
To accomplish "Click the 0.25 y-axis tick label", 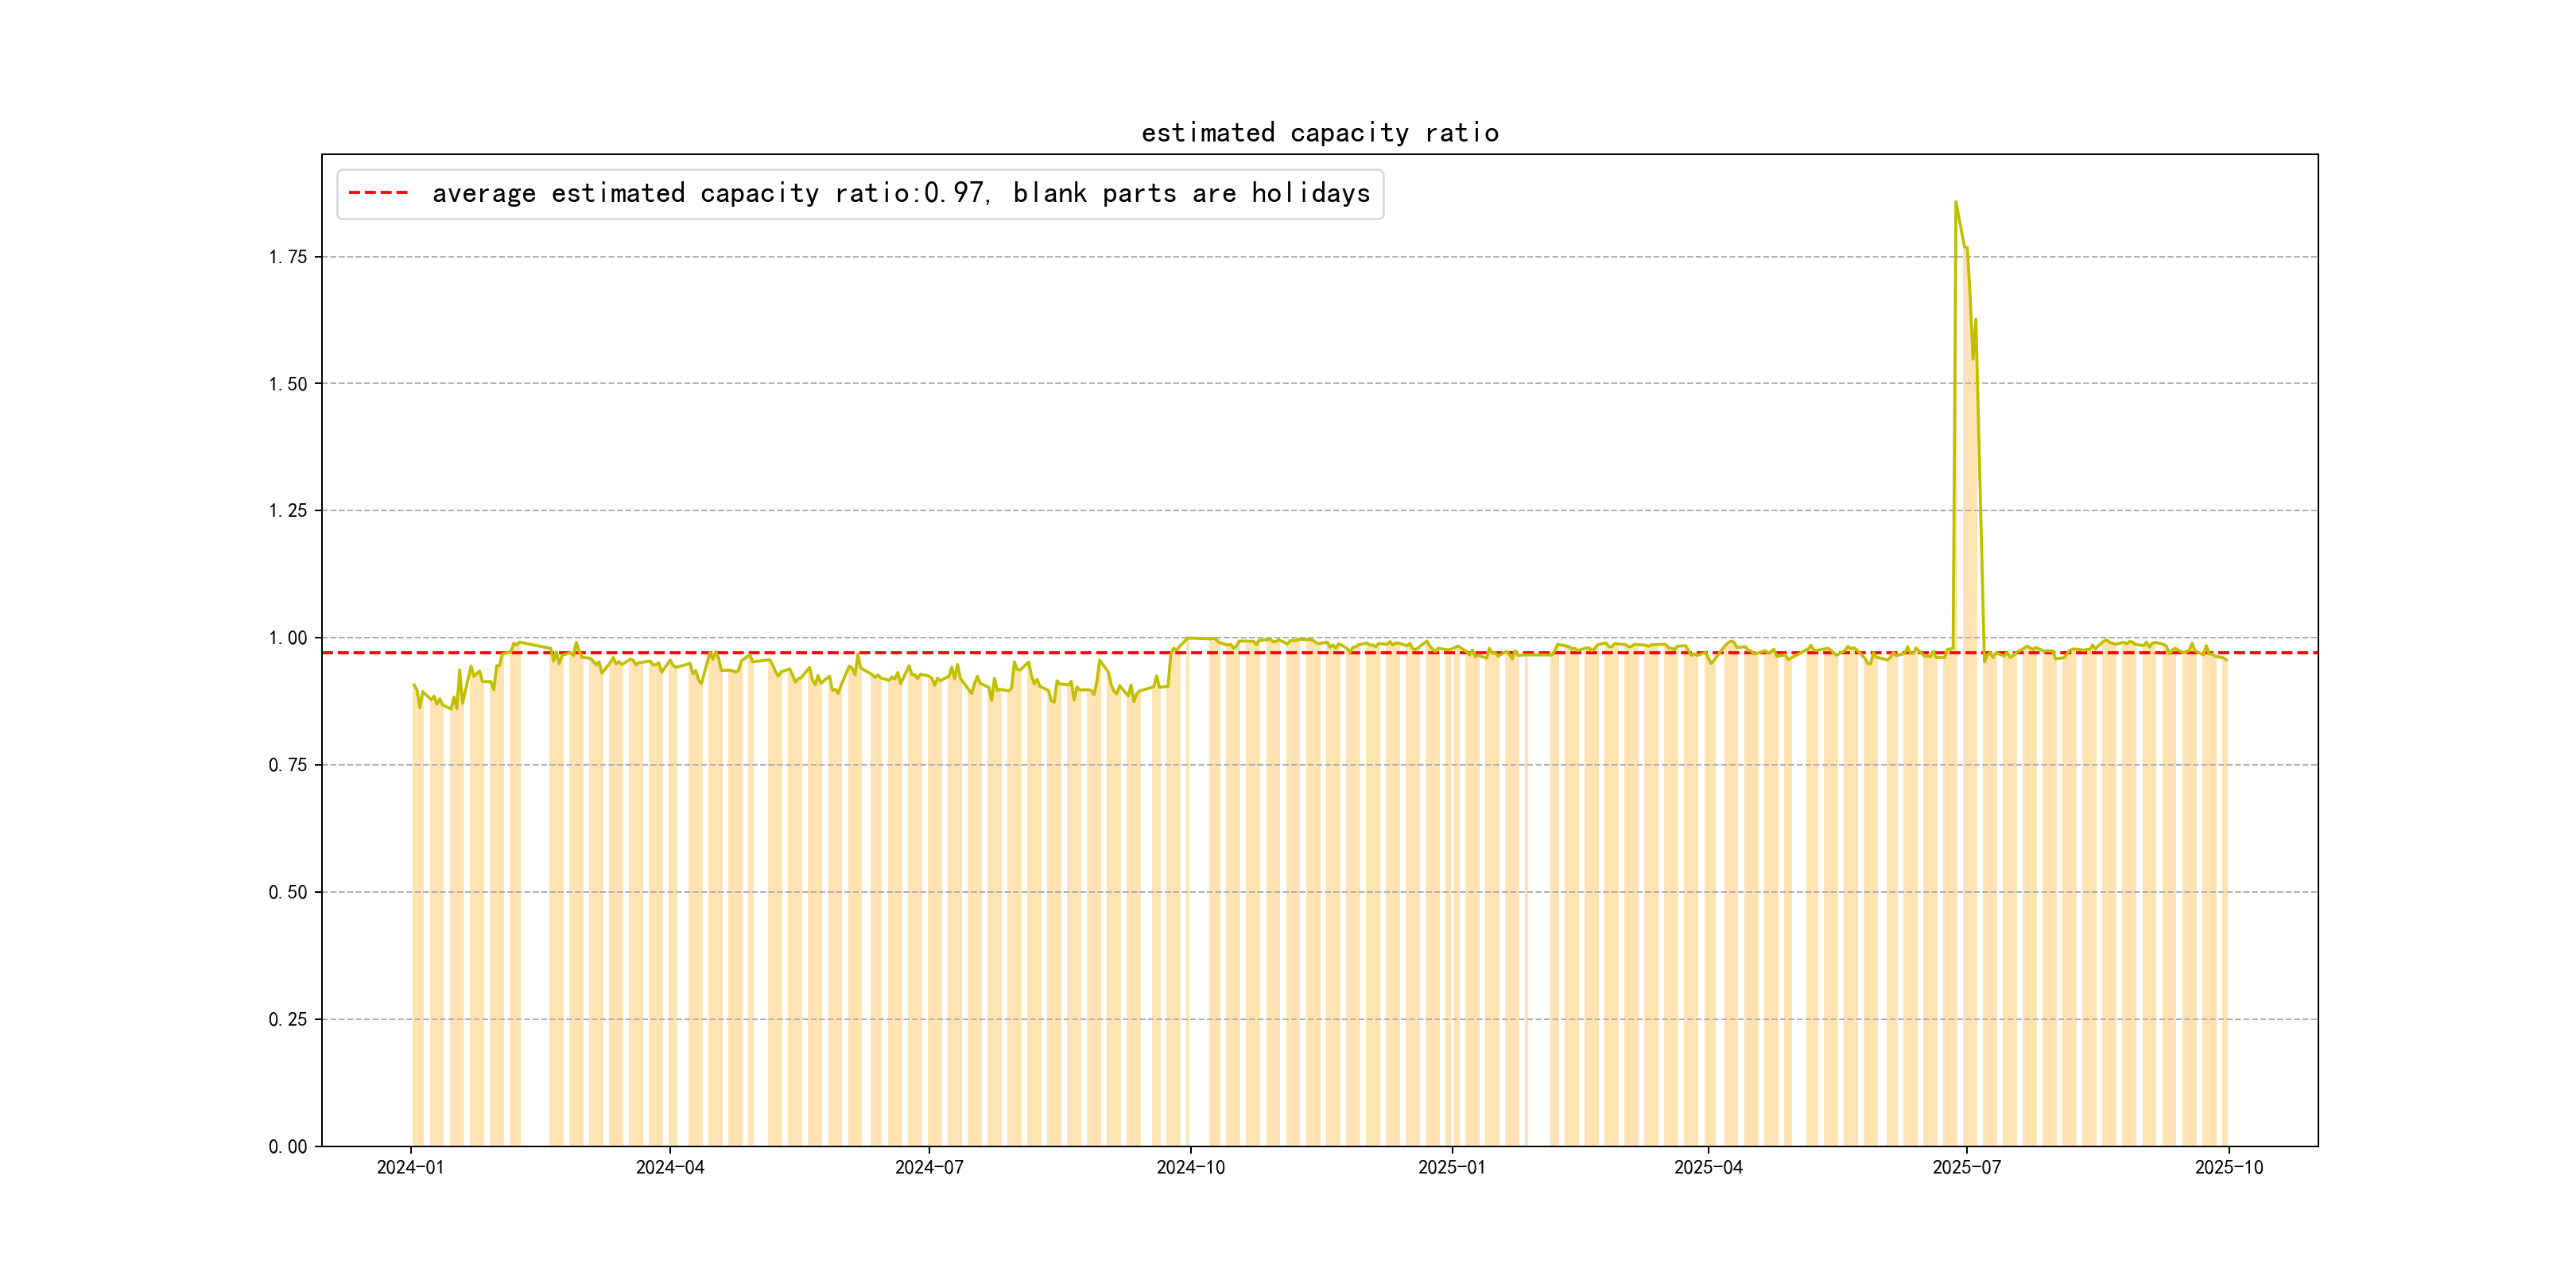I will click(288, 1019).
